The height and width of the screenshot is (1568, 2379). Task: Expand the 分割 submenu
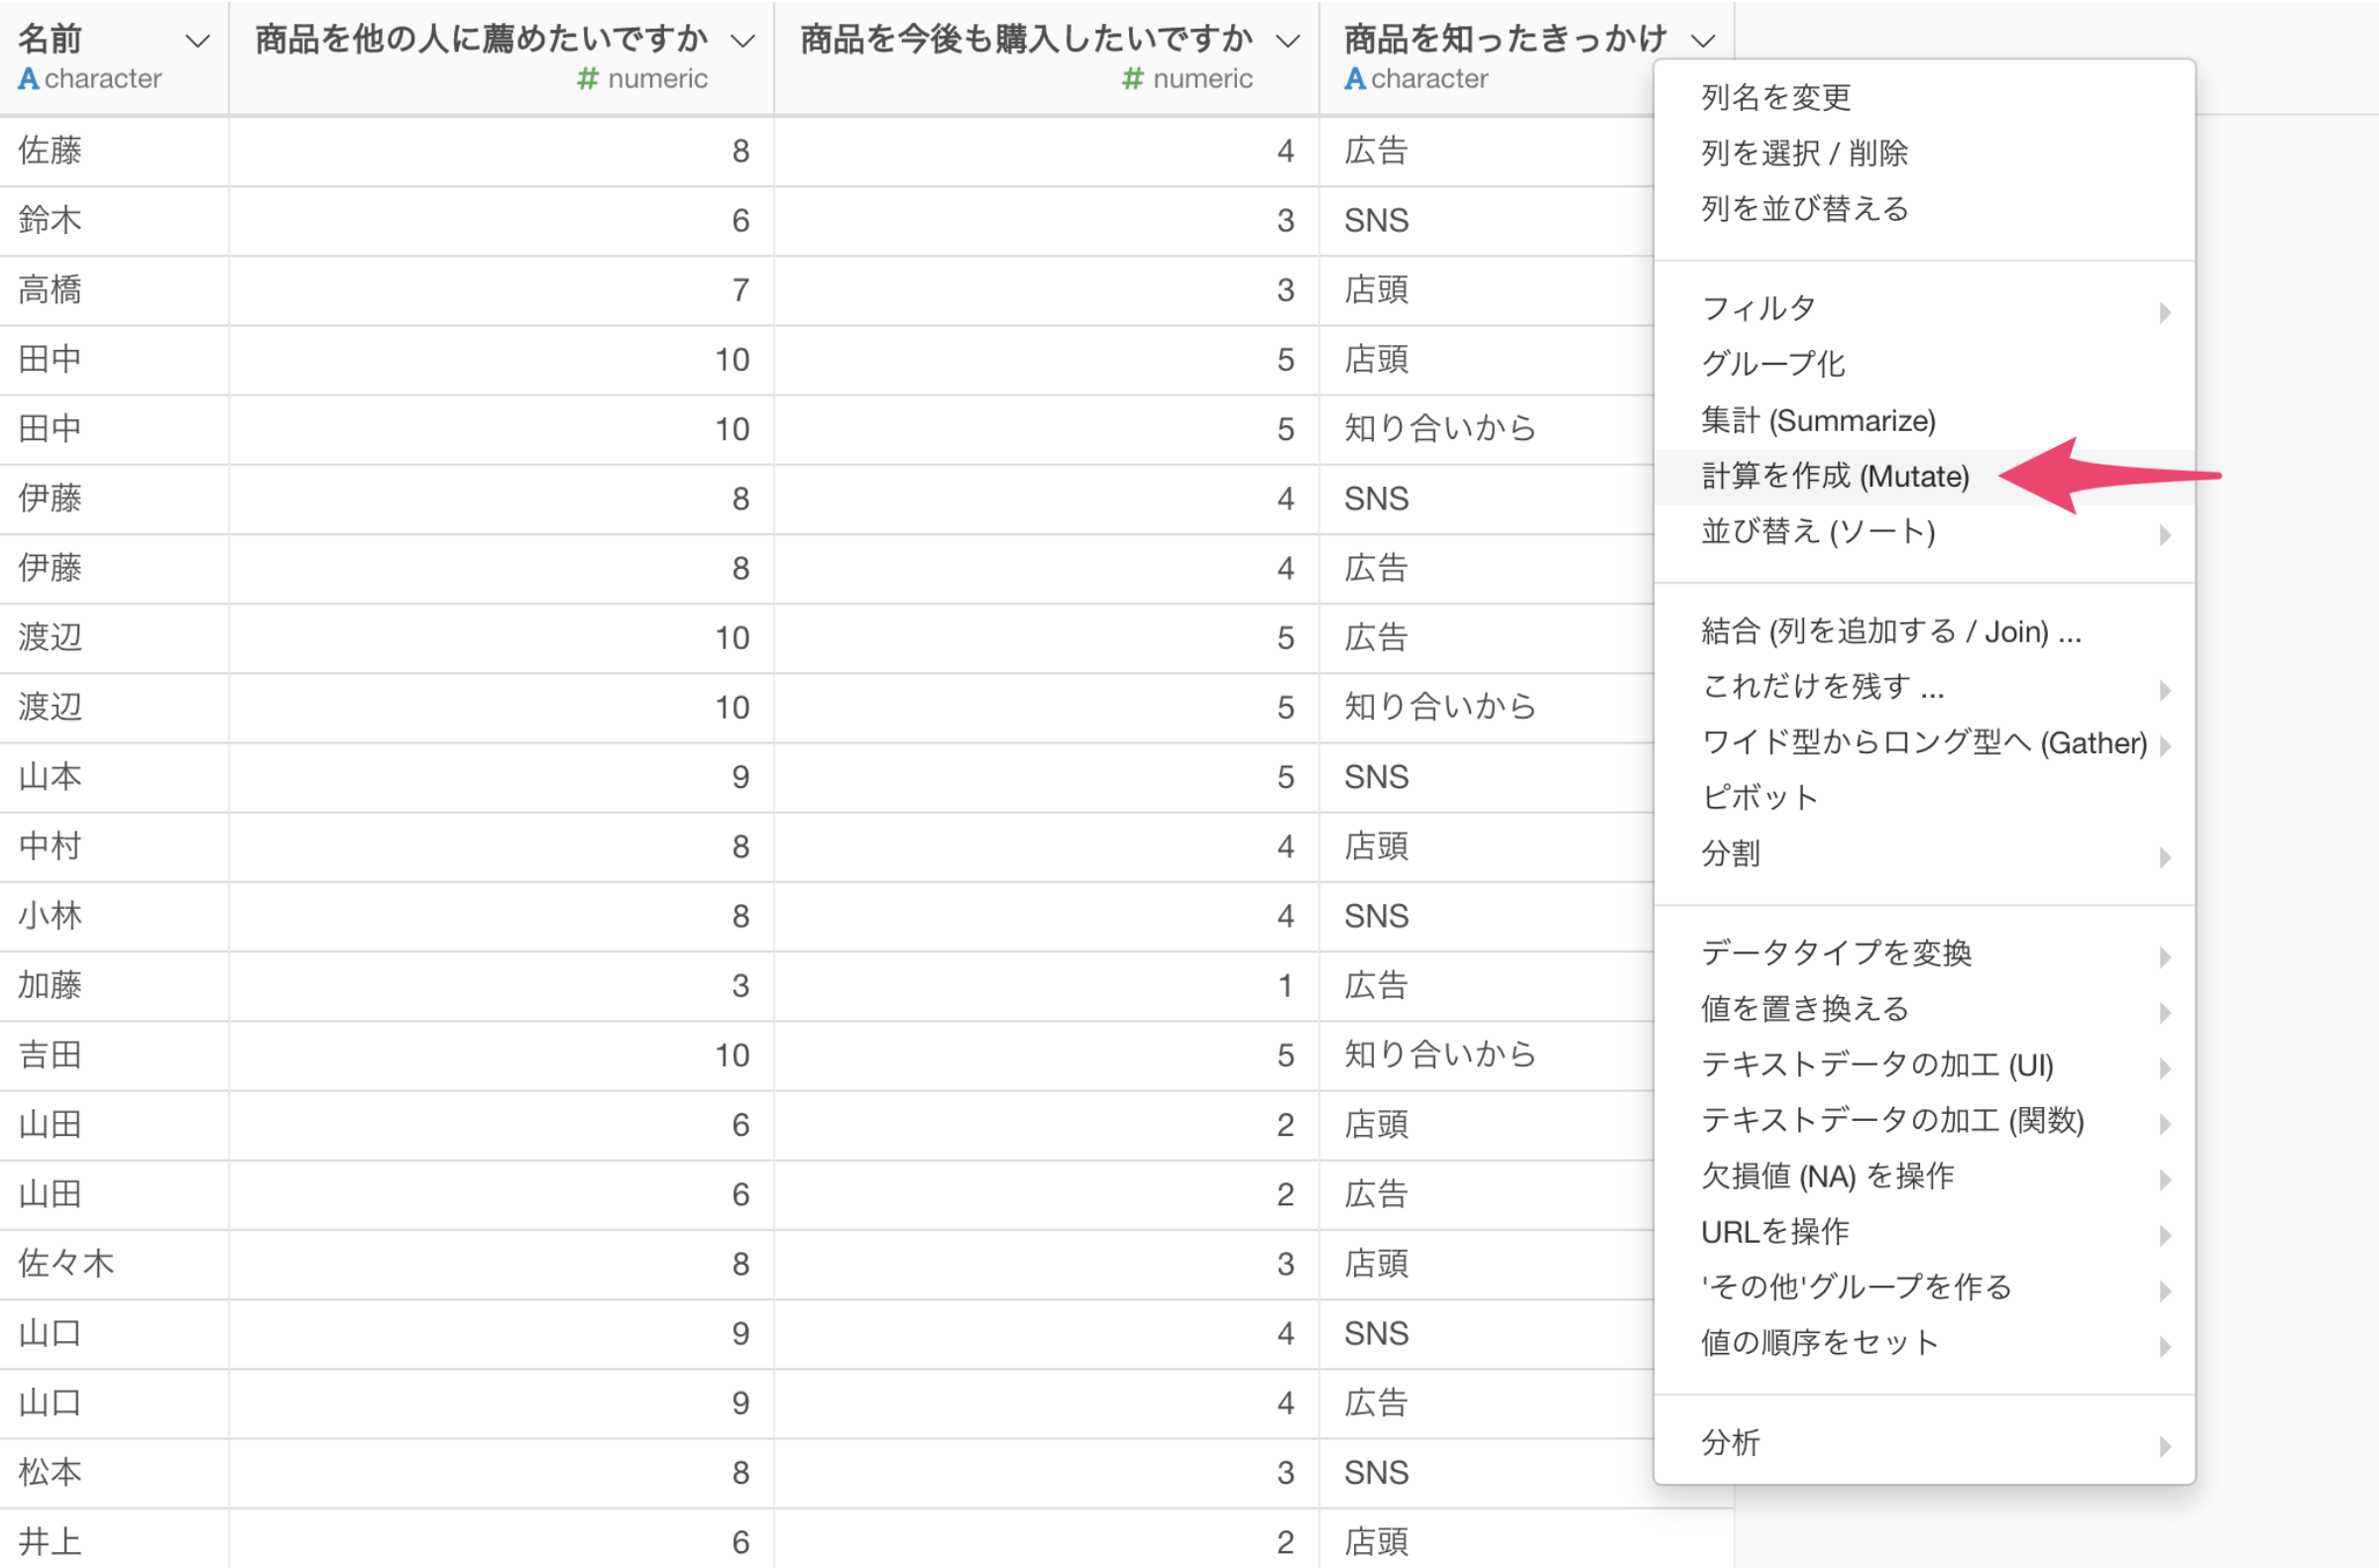point(1924,854)
